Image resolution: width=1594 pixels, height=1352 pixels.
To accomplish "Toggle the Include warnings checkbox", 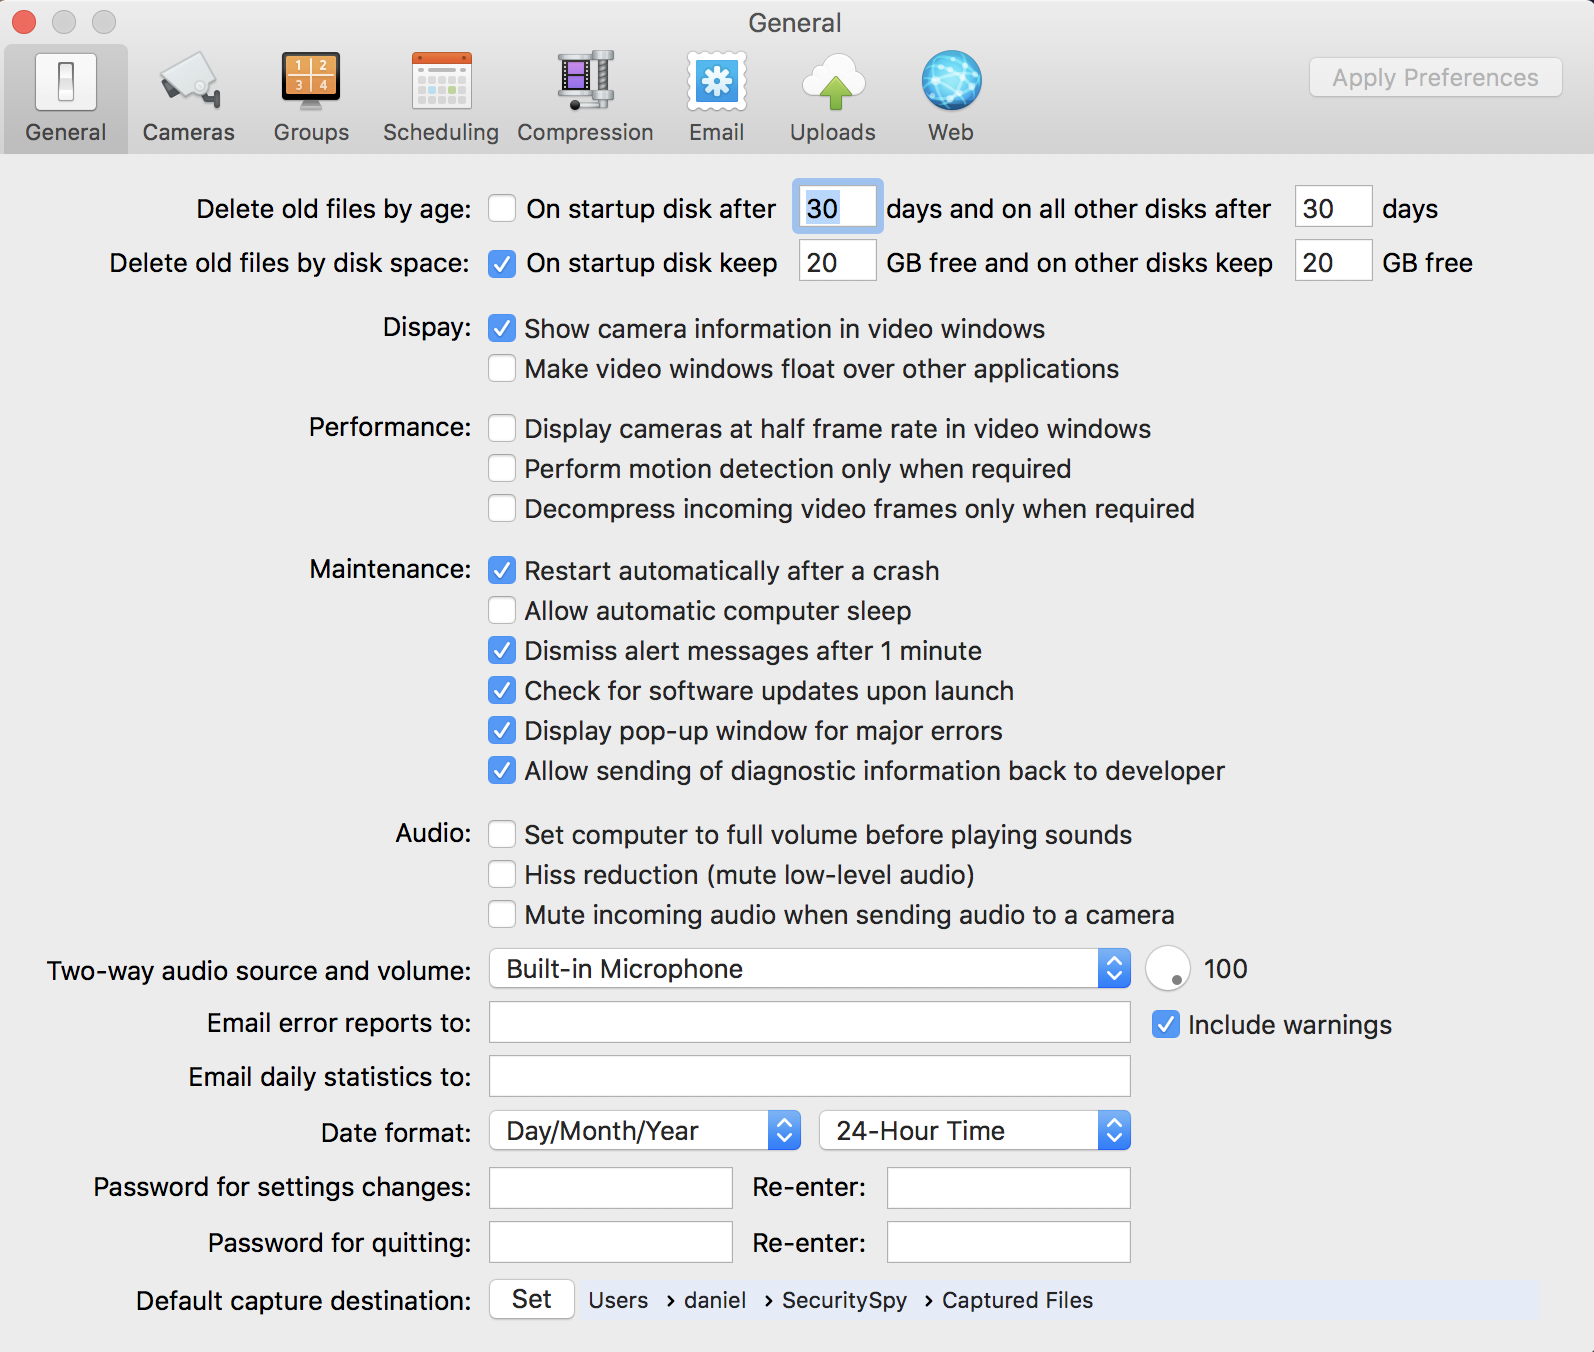I will coord(1166,1025).
